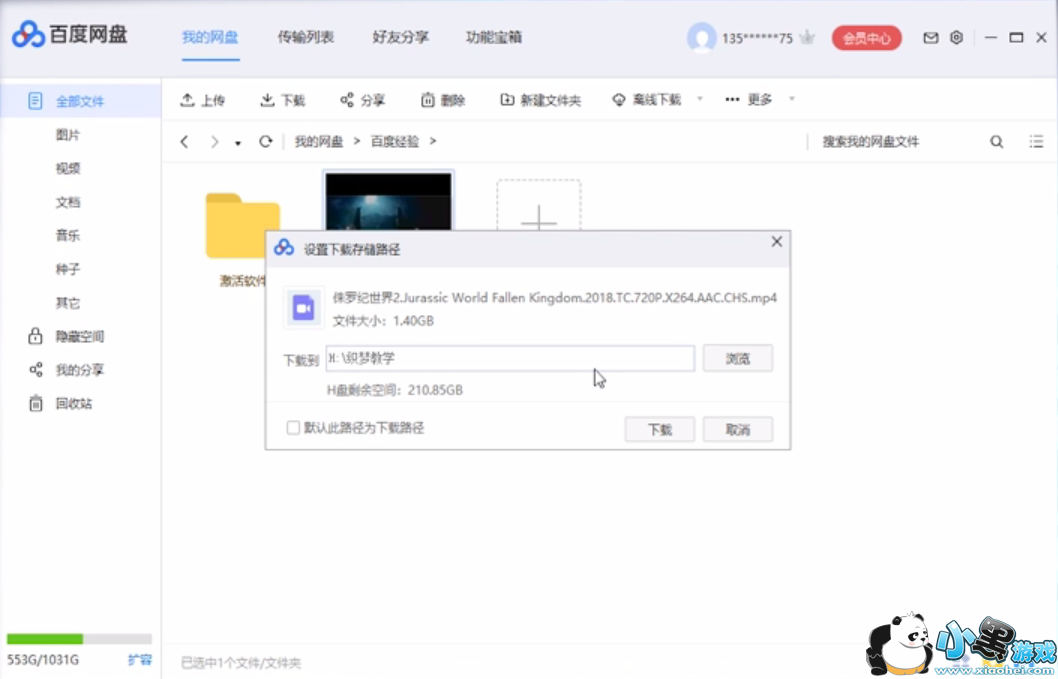Click the plus upload placeholder tile

538,206
